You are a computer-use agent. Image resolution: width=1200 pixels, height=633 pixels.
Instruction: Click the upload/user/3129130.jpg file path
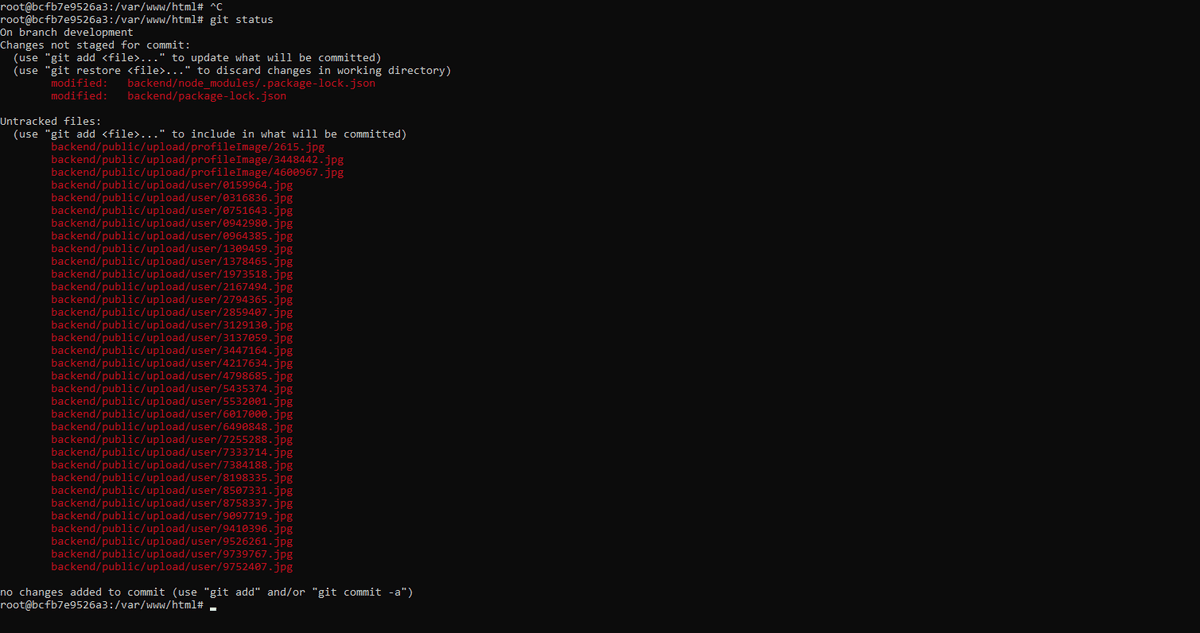tap(172, 325)
